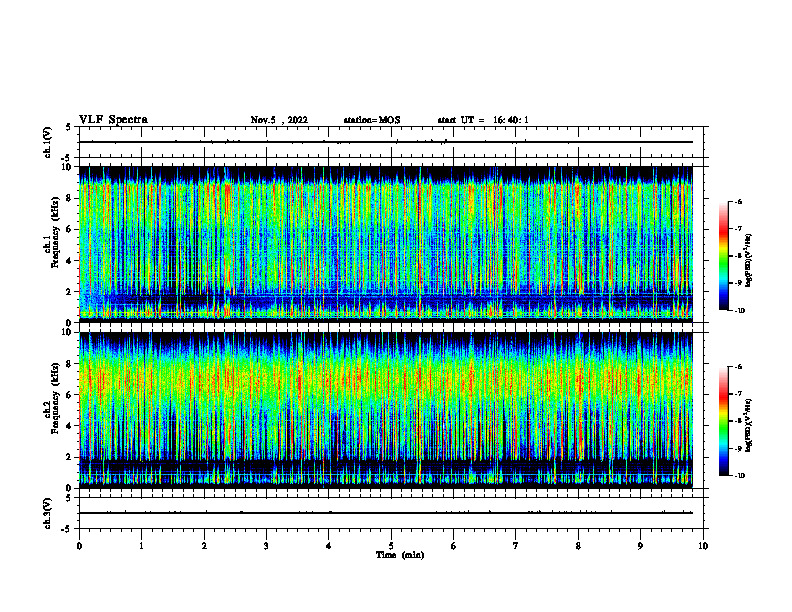
Task: Click the 'ch.3(V)' axis label
Action: [x=48, y=513]
